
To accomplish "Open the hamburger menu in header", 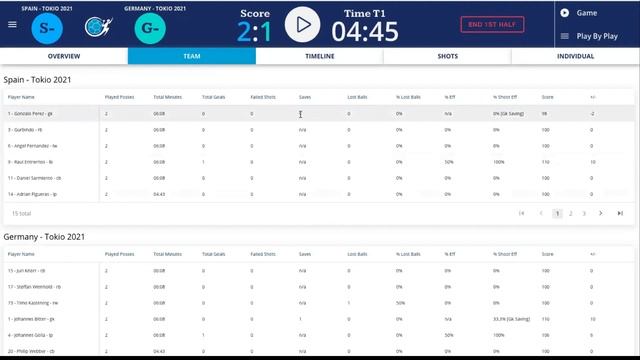I will [12, 24].
